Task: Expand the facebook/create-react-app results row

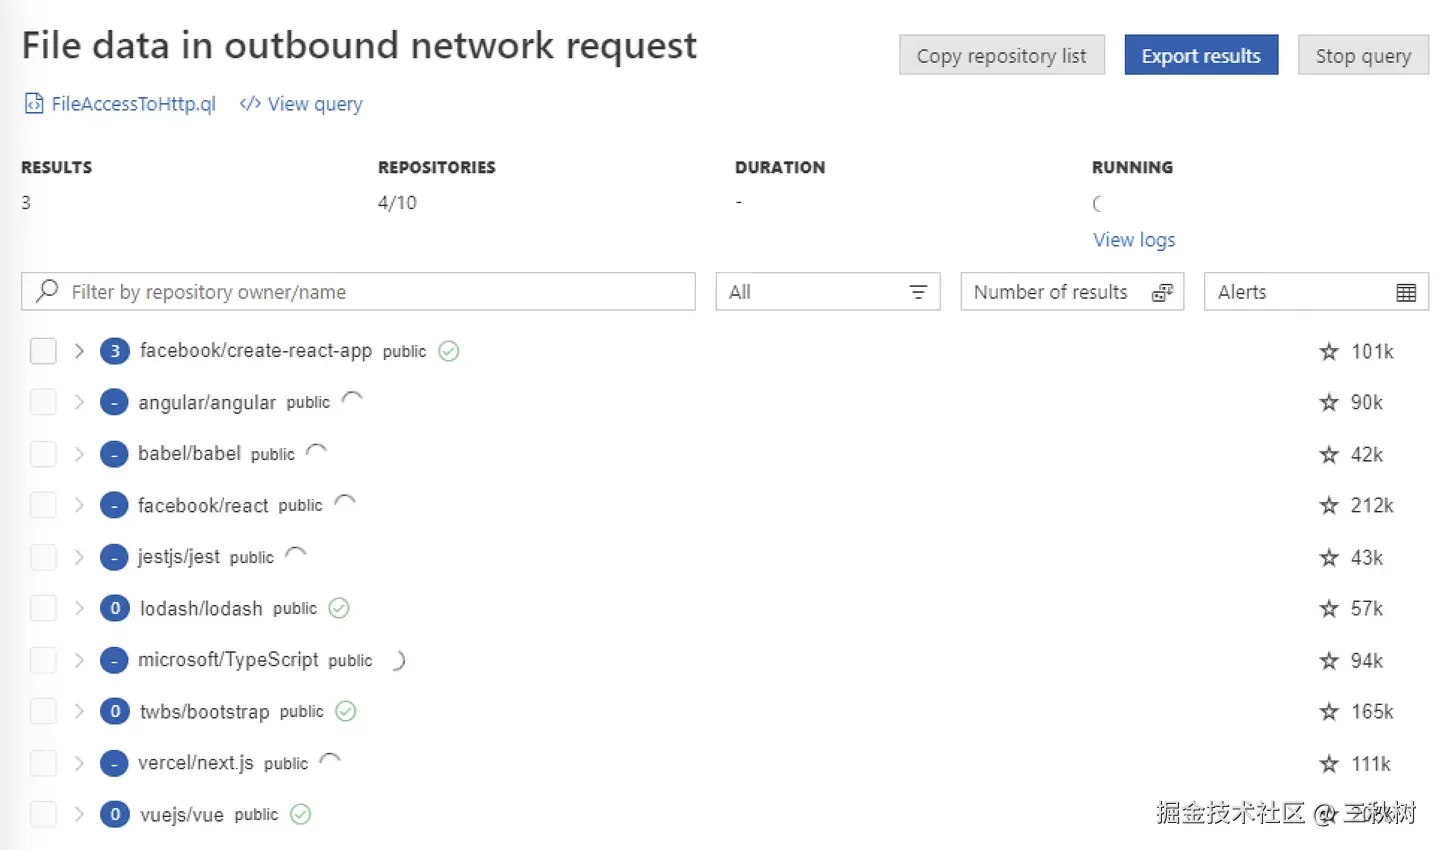Action: (79, 351)
